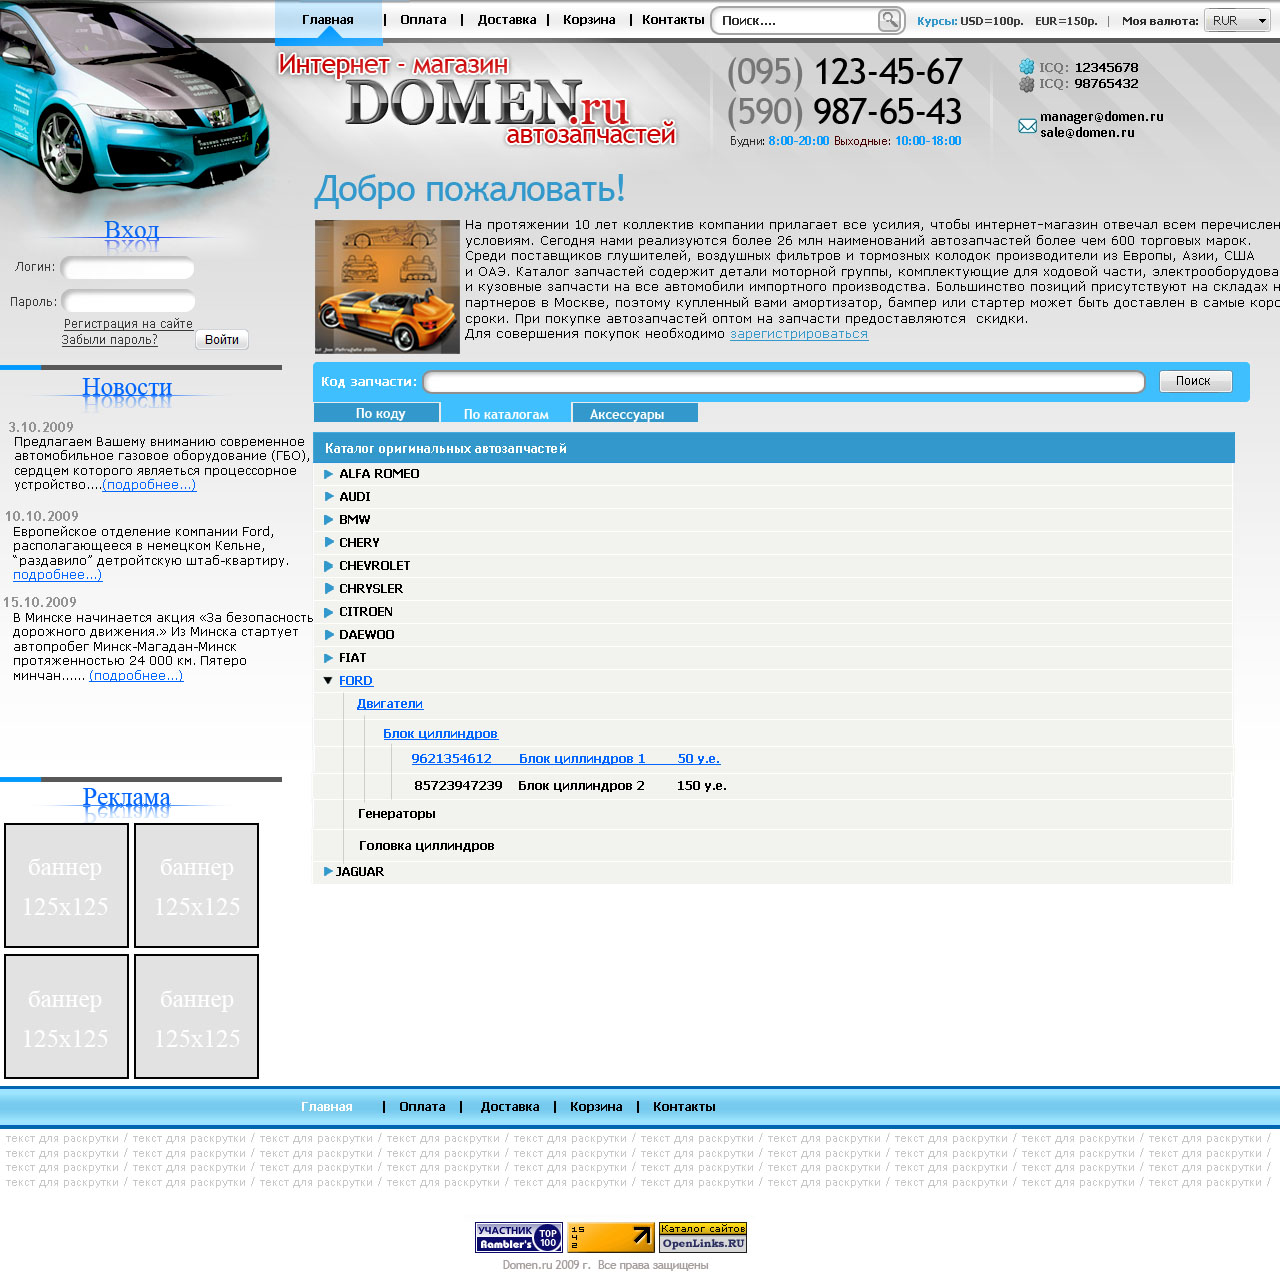This screenshot has height=1280, width=1280.
Task: Click the magnifying glass search icon
Action: pos(889,20)
